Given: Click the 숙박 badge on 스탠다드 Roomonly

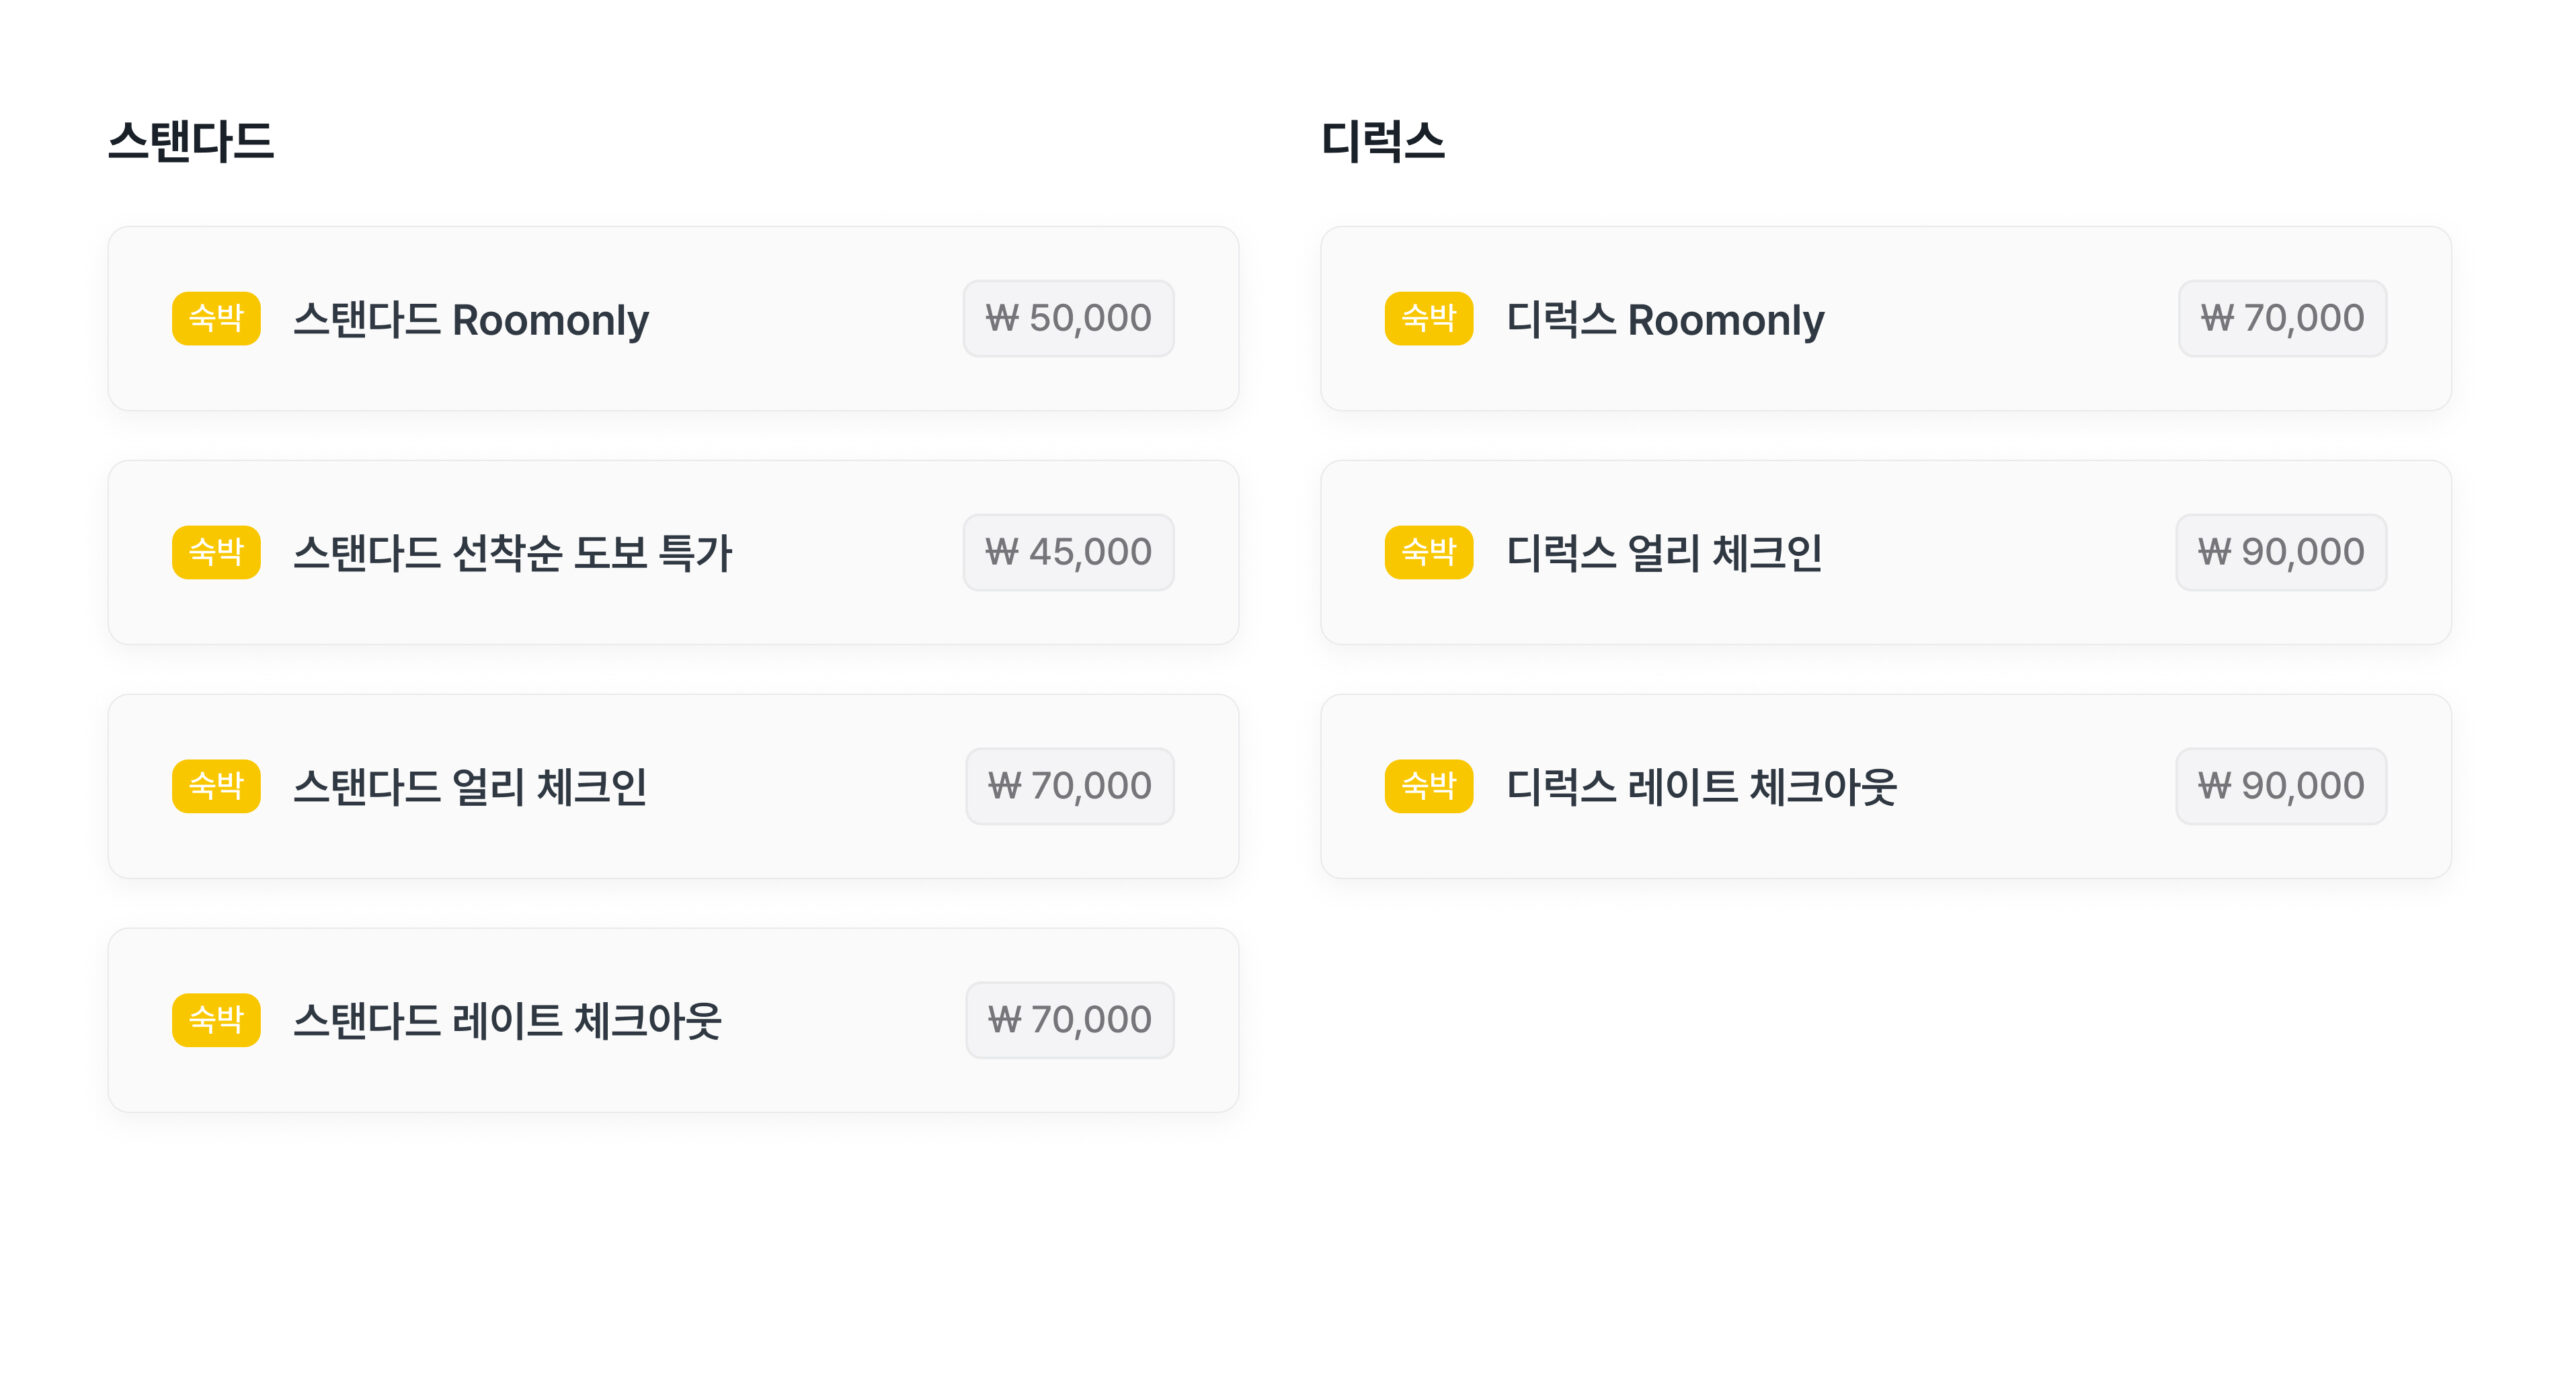Looking at the screenshot, I should click(216, 318).
